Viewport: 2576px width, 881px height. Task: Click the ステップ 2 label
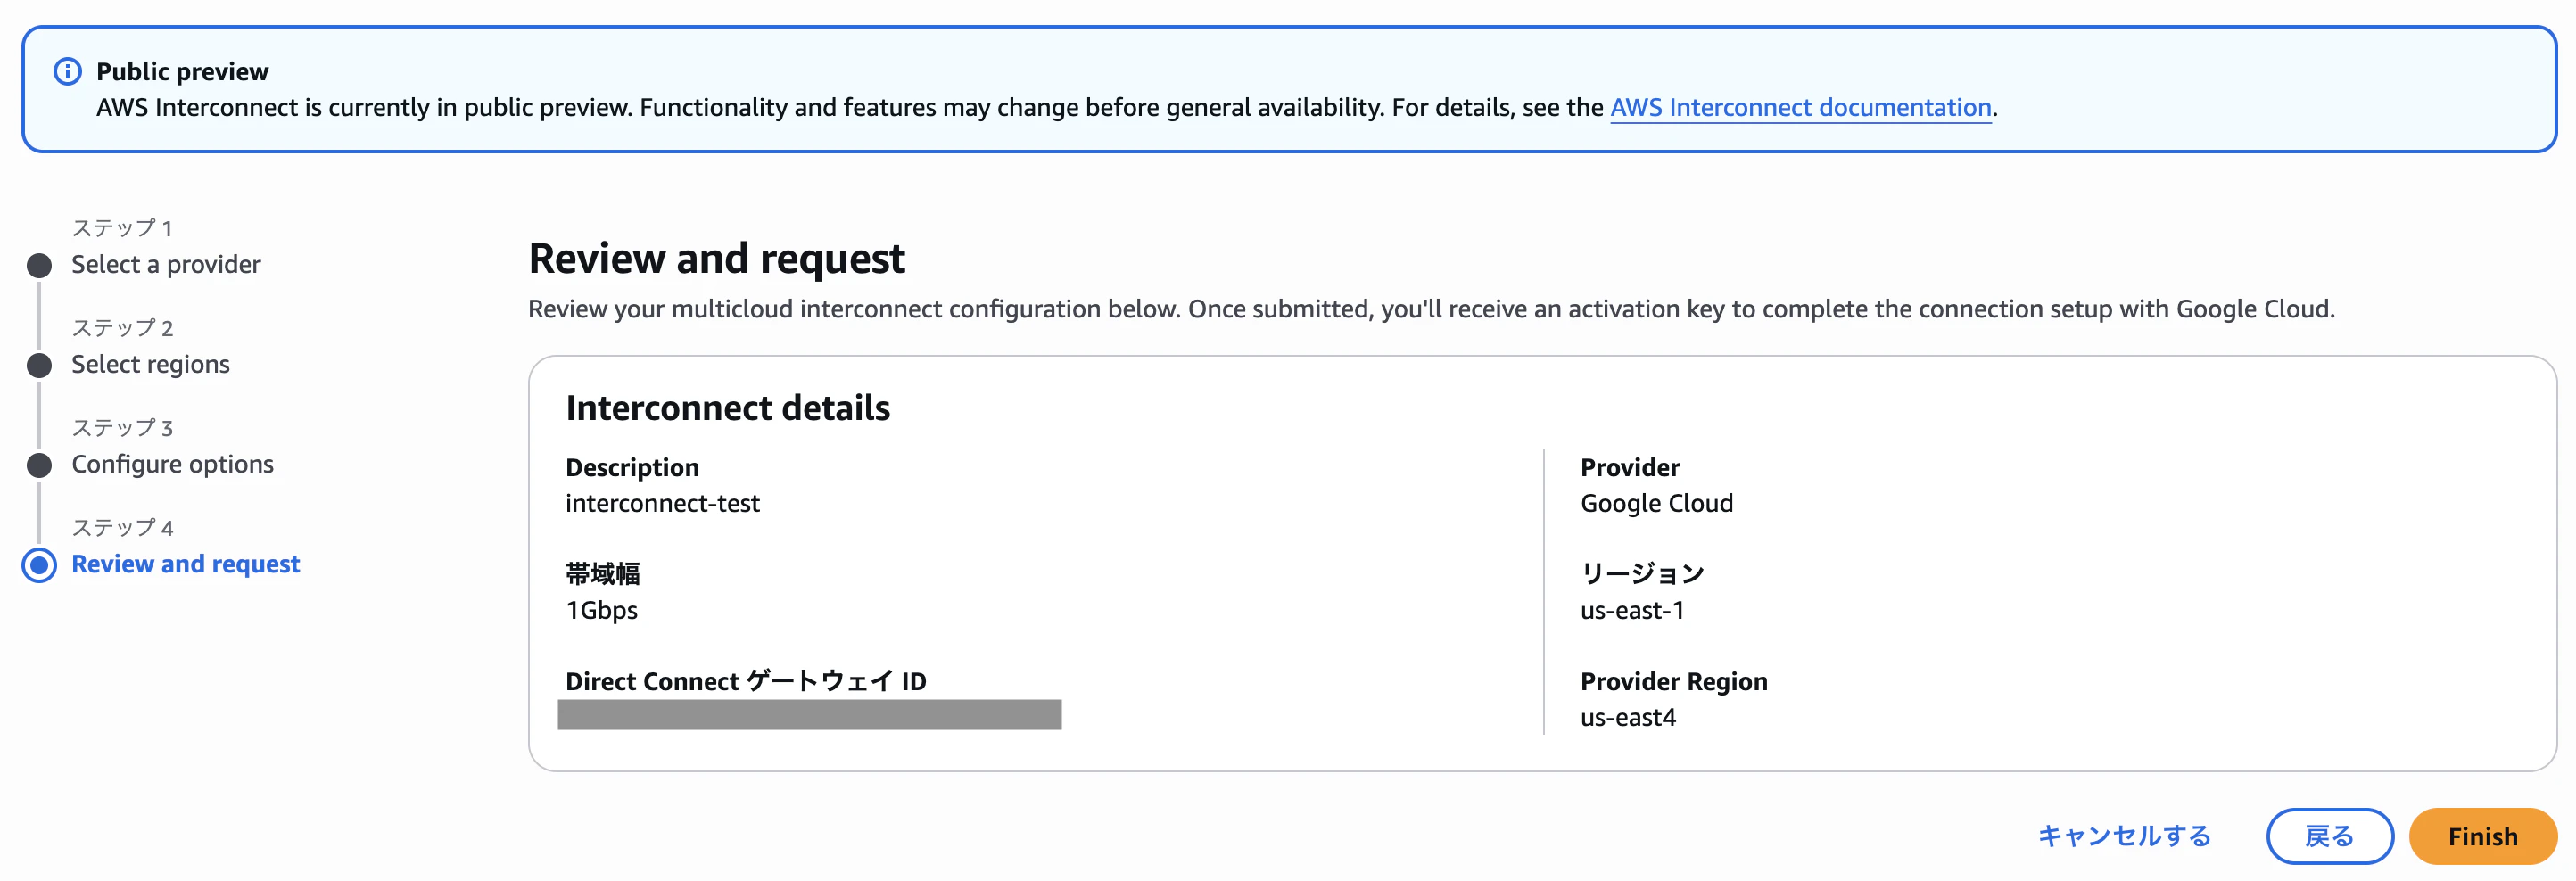coord(122,327)
